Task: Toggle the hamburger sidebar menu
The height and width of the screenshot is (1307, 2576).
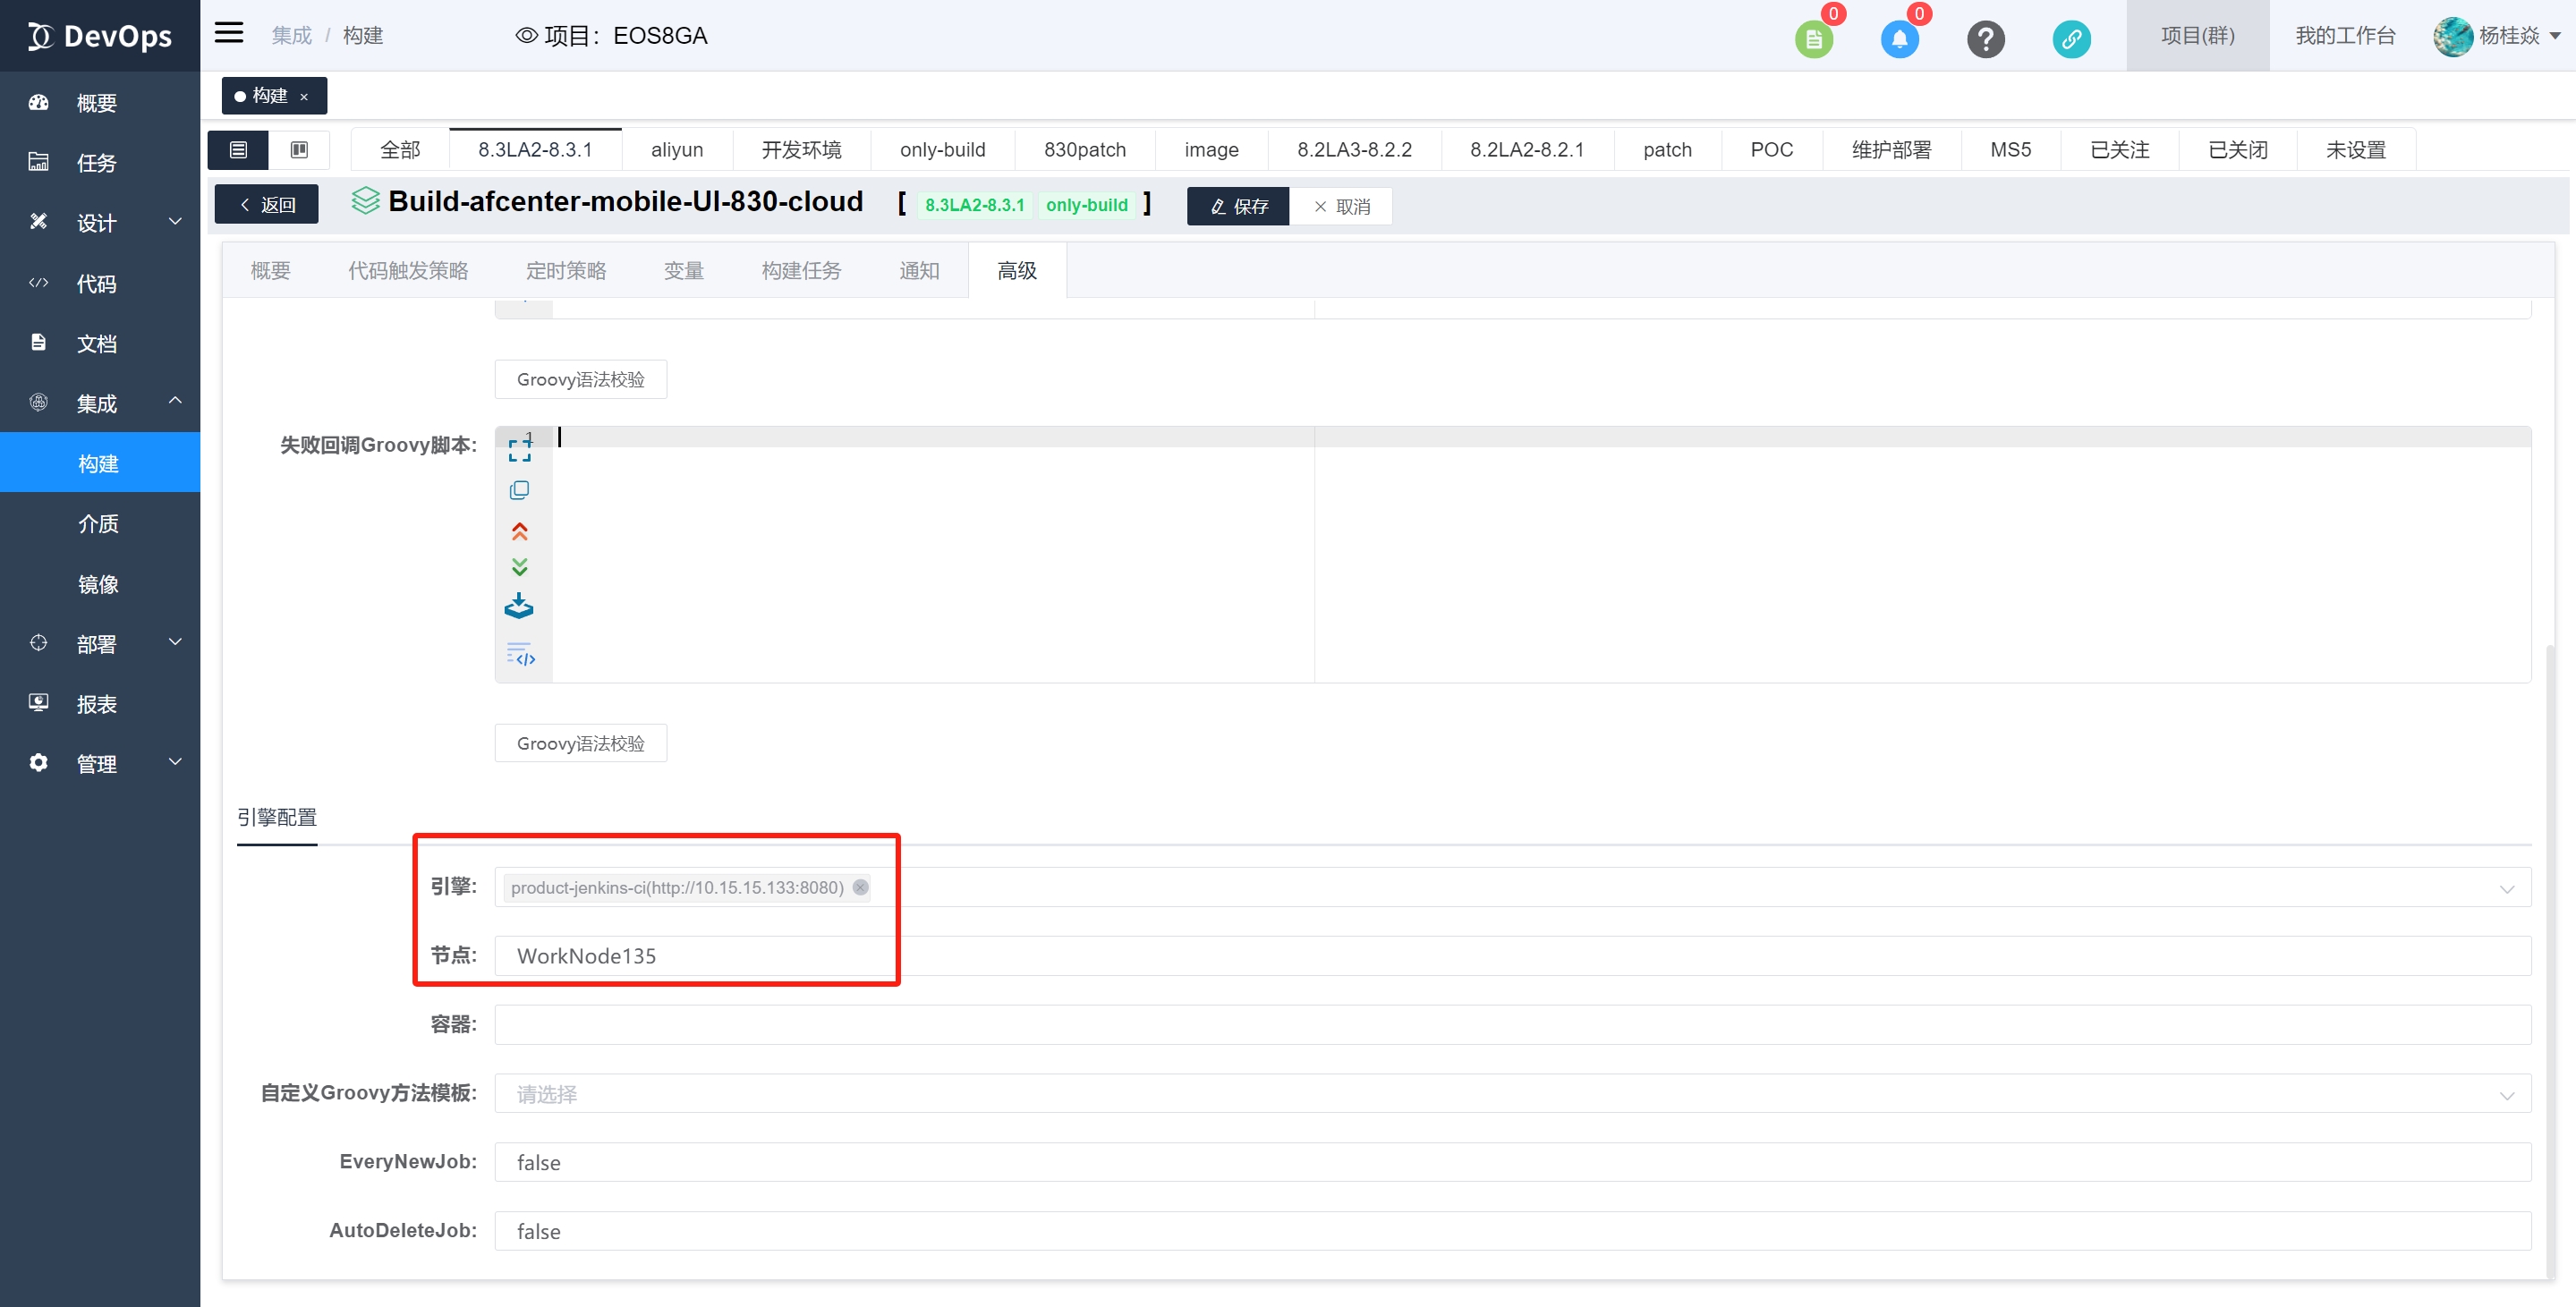Action: (229, 33)
